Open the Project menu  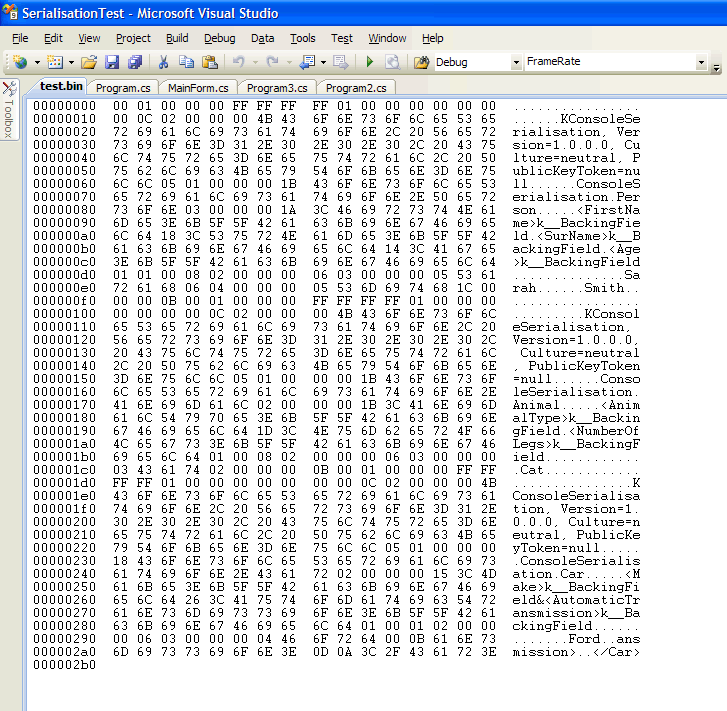(x=133, y=38)
